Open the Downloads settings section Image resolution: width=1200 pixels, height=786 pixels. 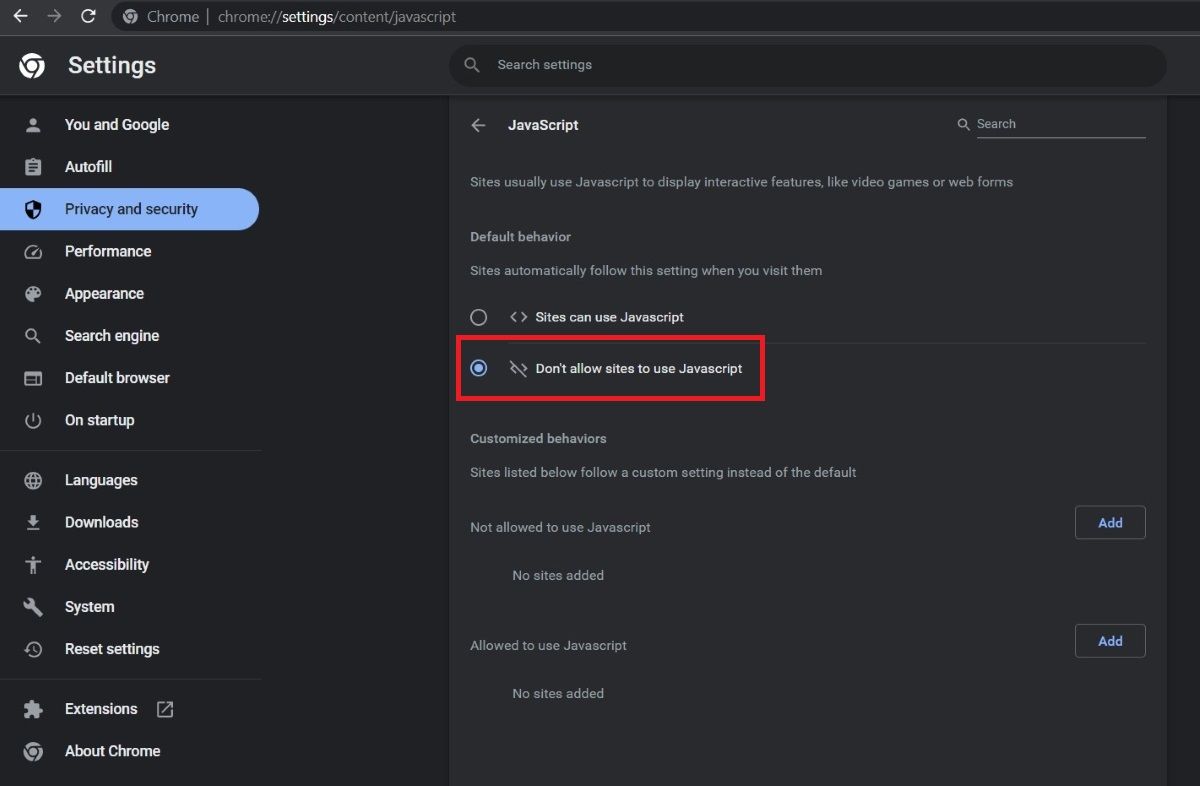(101, 522)
